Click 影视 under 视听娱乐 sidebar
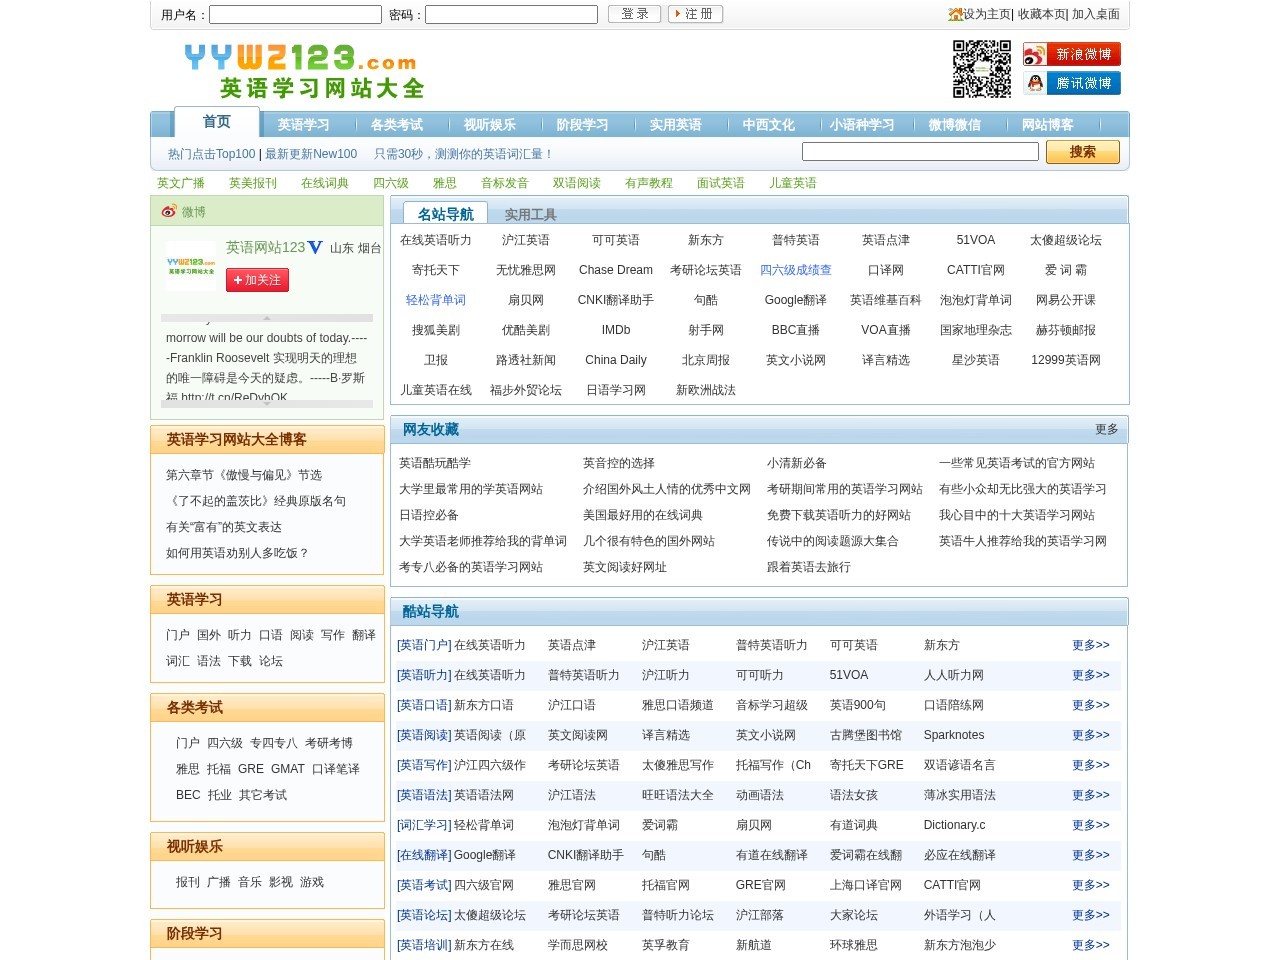This screenshot has width=1280, height=960. (x=281, y=882)
